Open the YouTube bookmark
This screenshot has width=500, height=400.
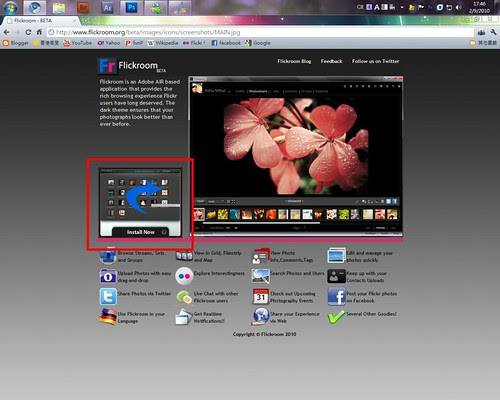(78, 43)
